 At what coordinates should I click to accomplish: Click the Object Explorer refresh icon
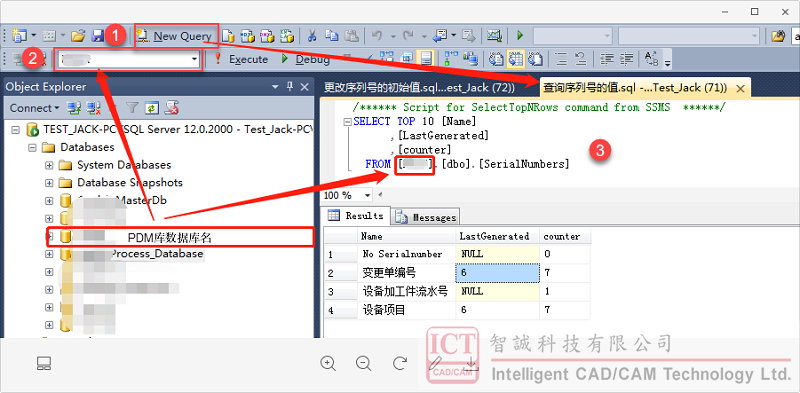(152, 108)
